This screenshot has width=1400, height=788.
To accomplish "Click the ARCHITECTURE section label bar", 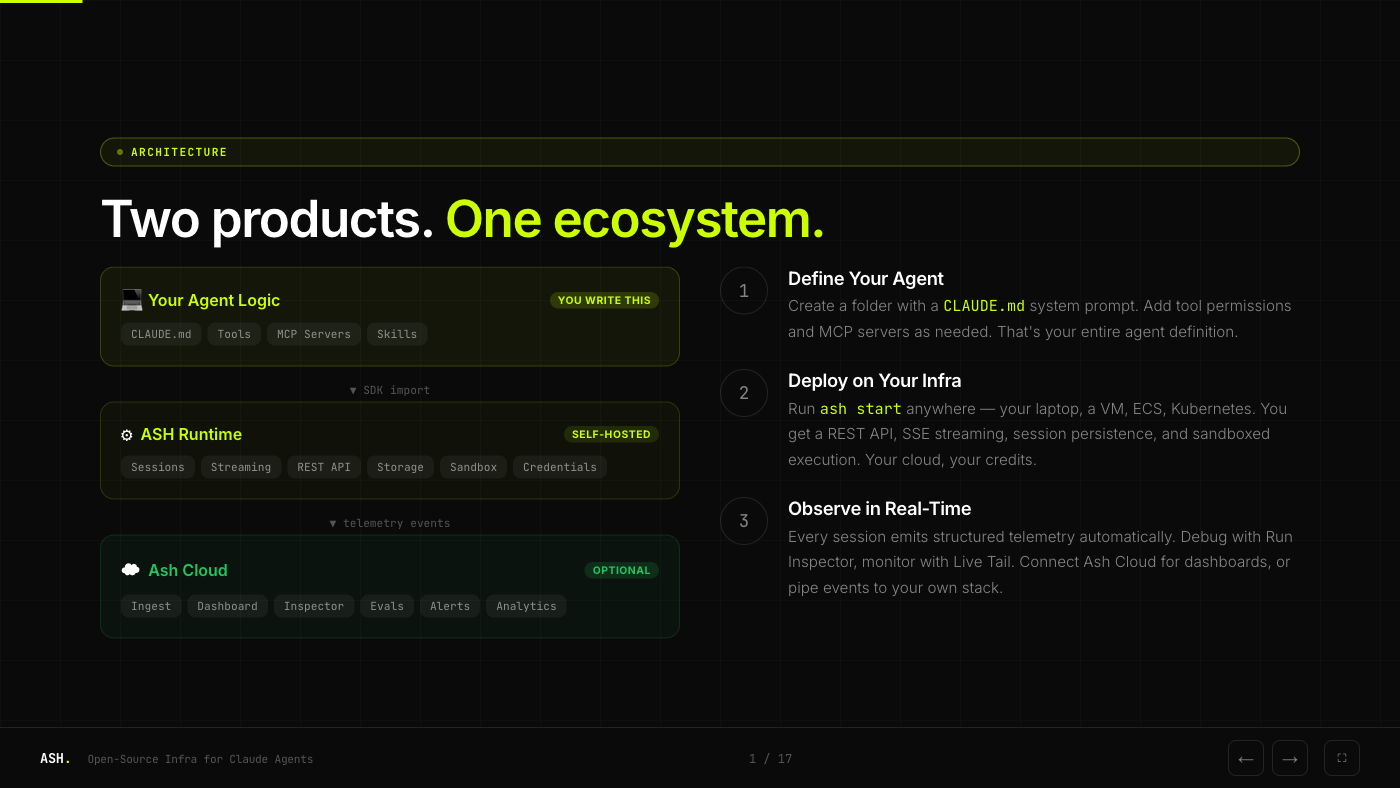I will (x=699, y=152).
